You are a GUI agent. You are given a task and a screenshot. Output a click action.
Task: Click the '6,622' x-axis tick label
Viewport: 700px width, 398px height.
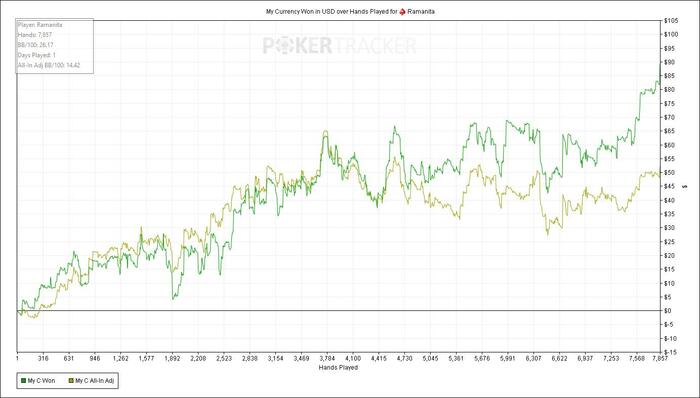559,358
